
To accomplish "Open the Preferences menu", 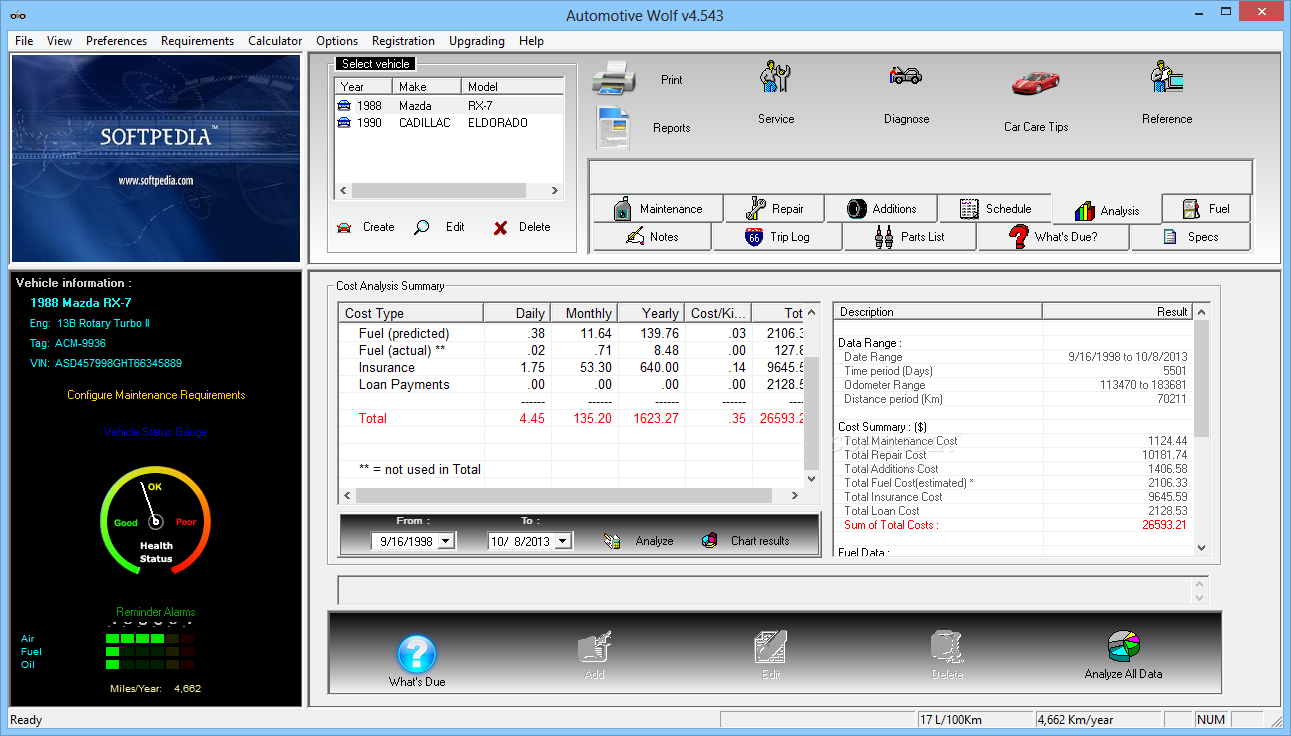I will (x=116, y=41).
